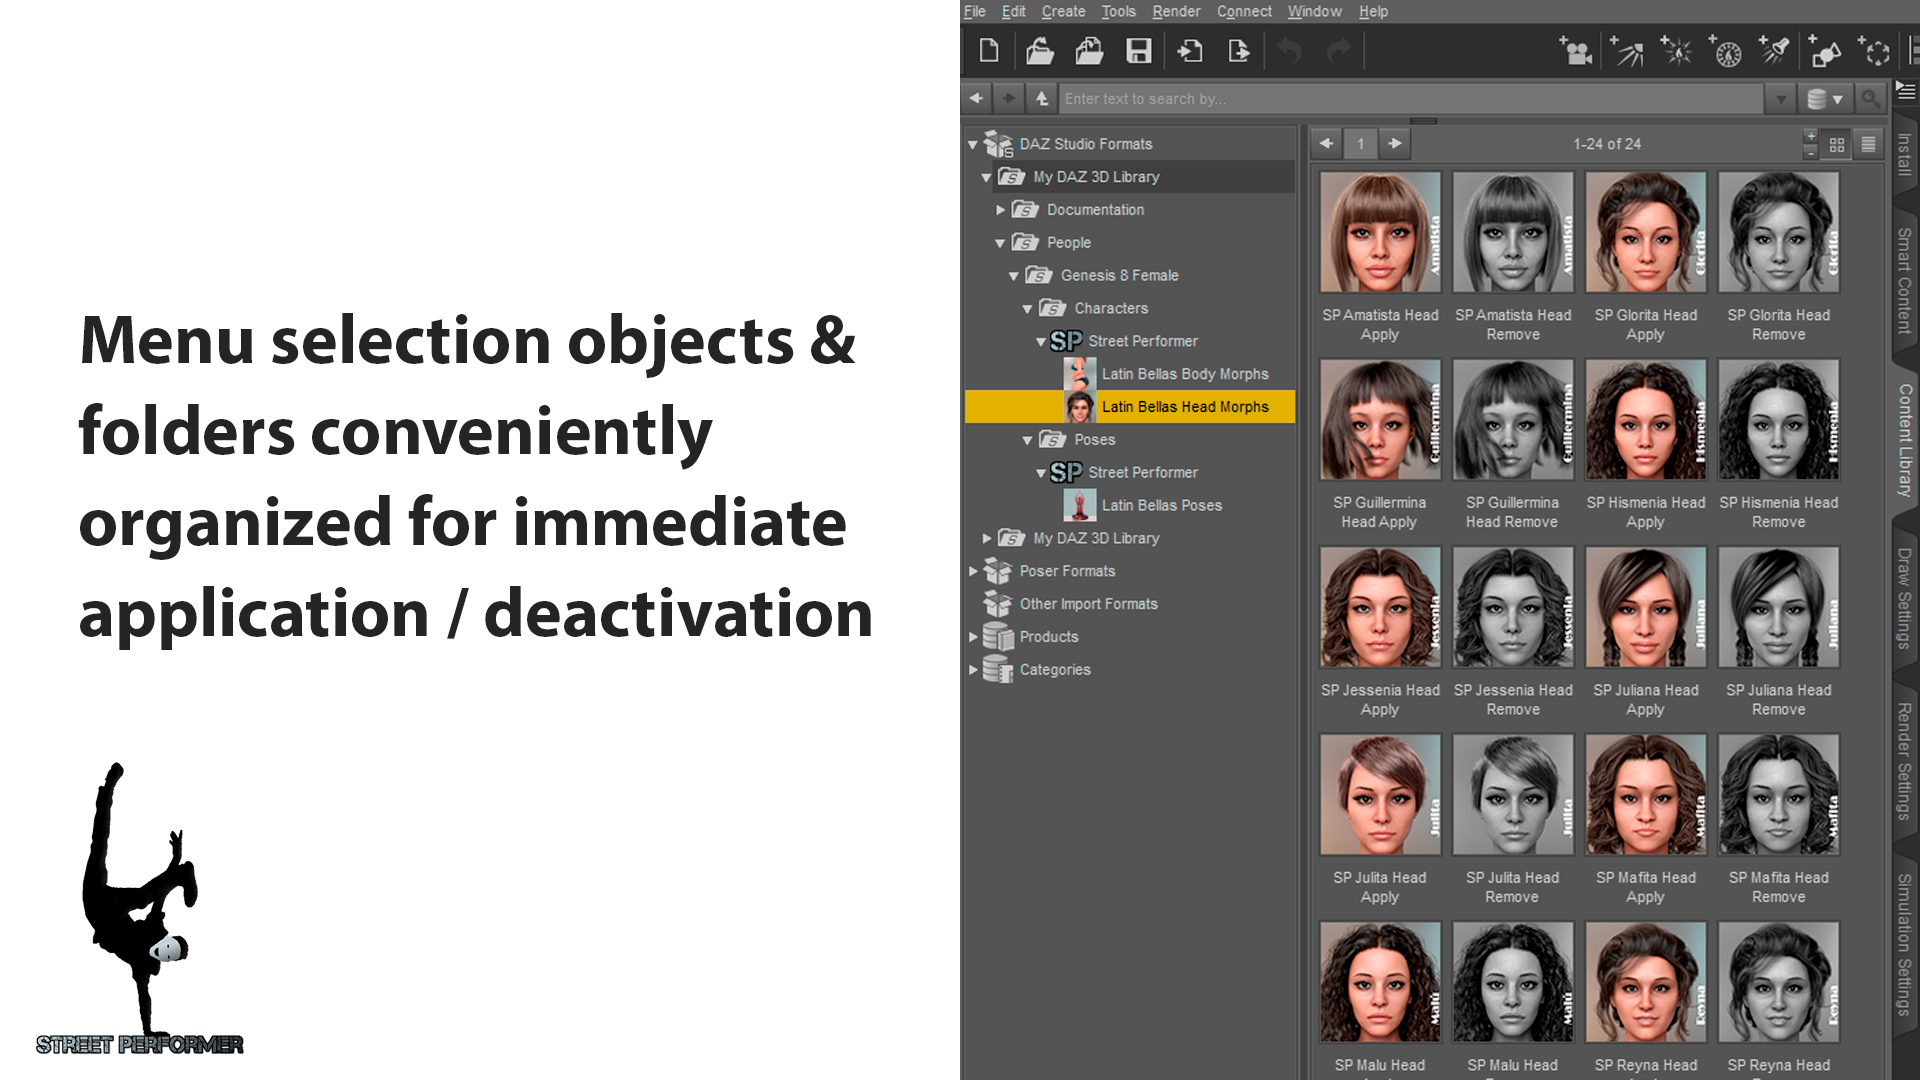Increase thumbnail size with plus button
This screenshot has height=1080, width=1920.
pos(1811,135)
